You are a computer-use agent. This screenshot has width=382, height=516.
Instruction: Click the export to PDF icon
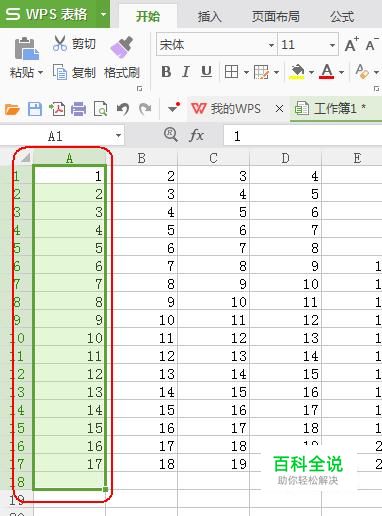[57, 109]
